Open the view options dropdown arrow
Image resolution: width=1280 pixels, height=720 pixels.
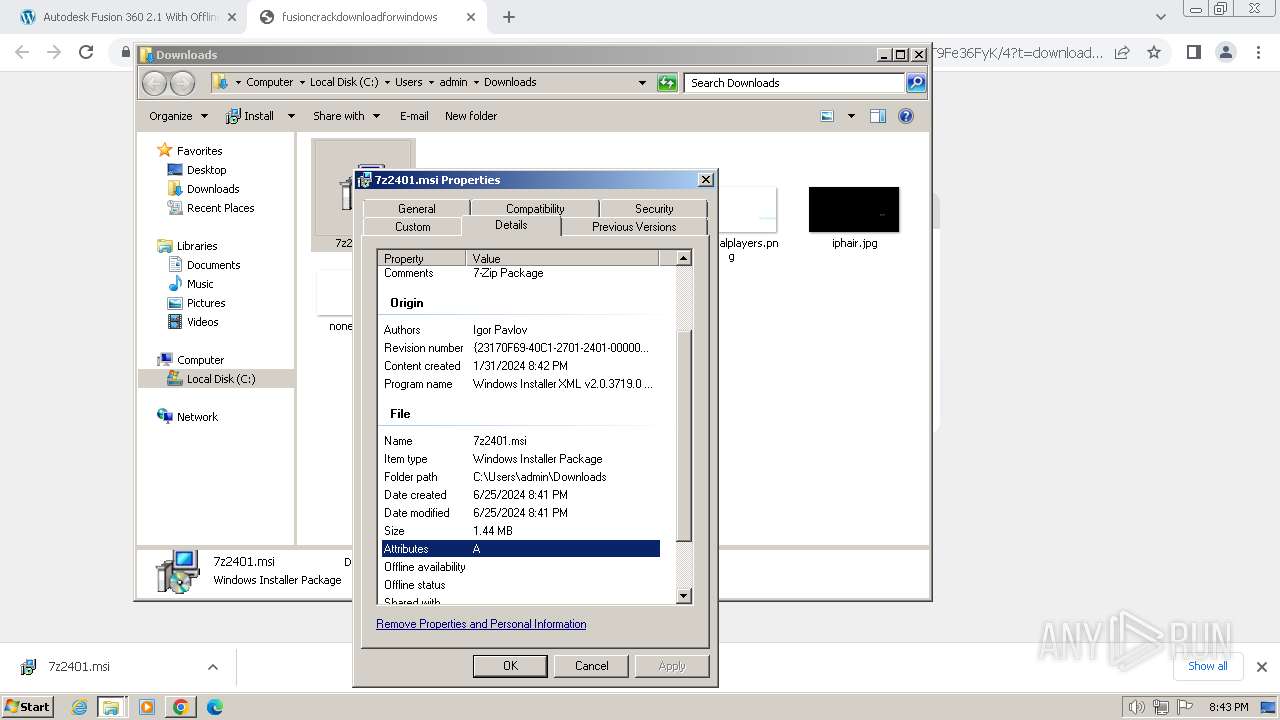point(851,116)
